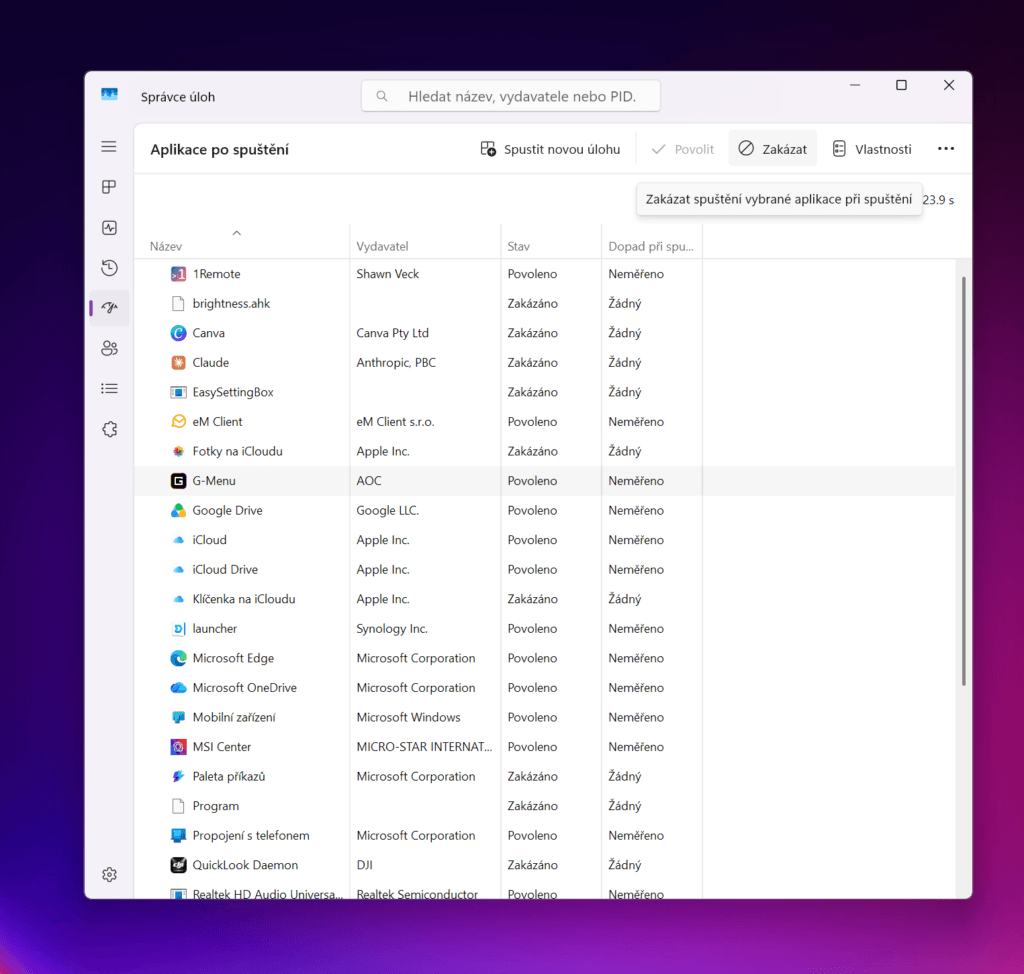Click the Canva app icon

click(x=178, y=333)
